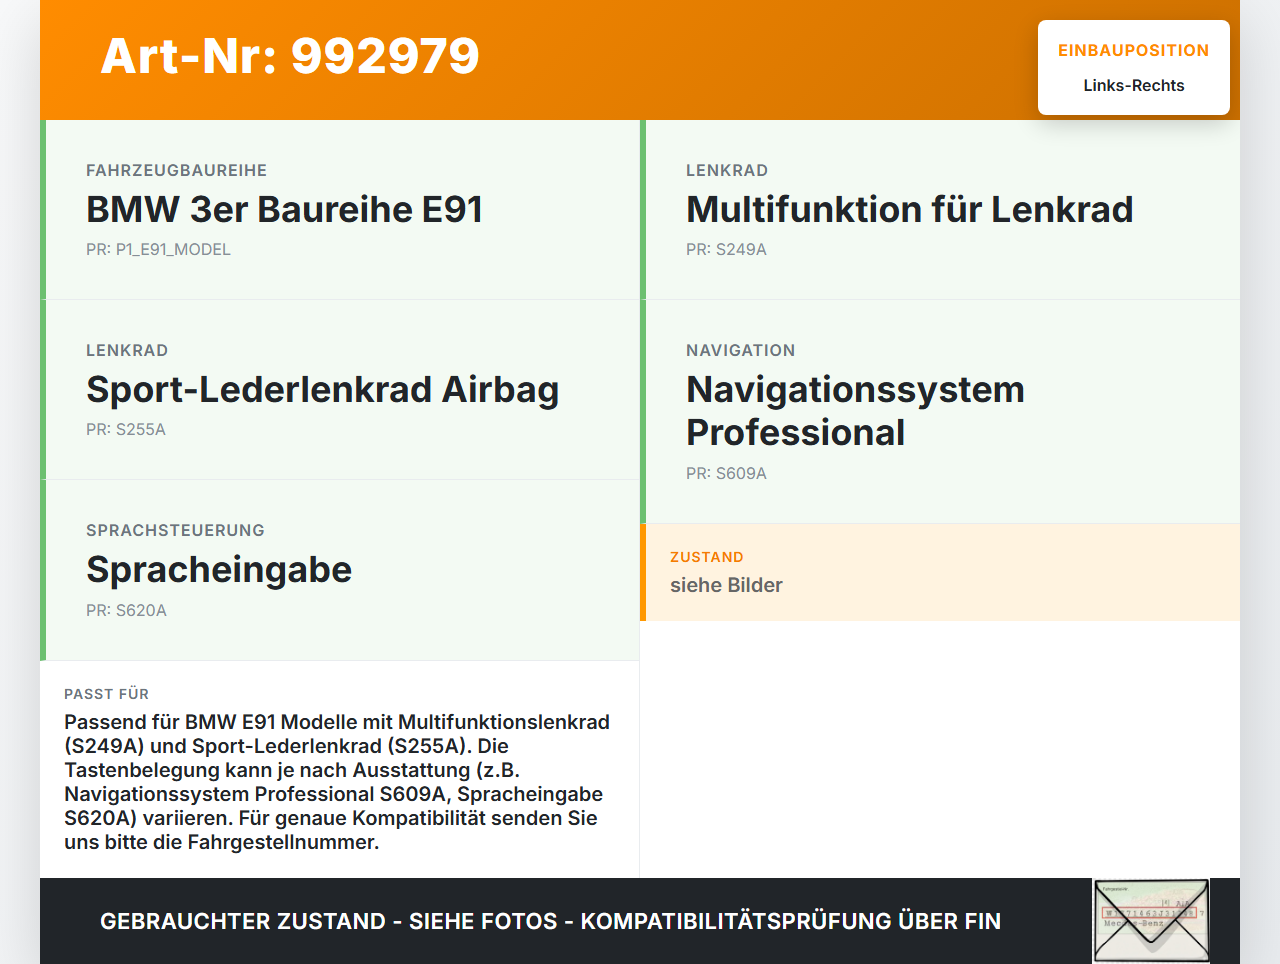
Task: Open the Sport-Lederlenkrad Airbag card
Action: (322, 390)
